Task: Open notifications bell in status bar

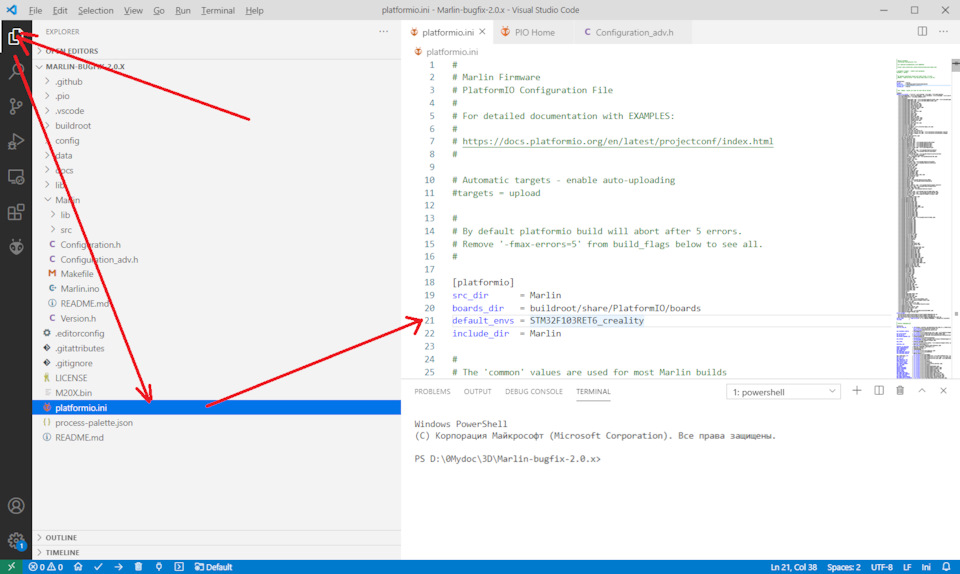Action: pos(946,567)
